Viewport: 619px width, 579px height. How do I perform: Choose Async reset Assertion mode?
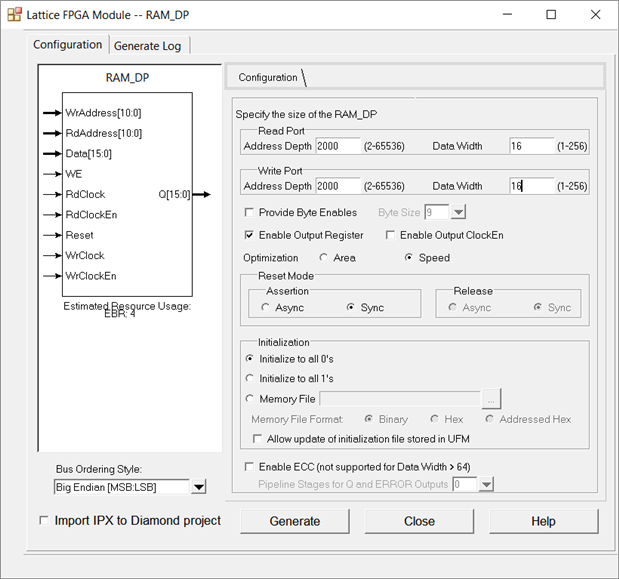265,307
